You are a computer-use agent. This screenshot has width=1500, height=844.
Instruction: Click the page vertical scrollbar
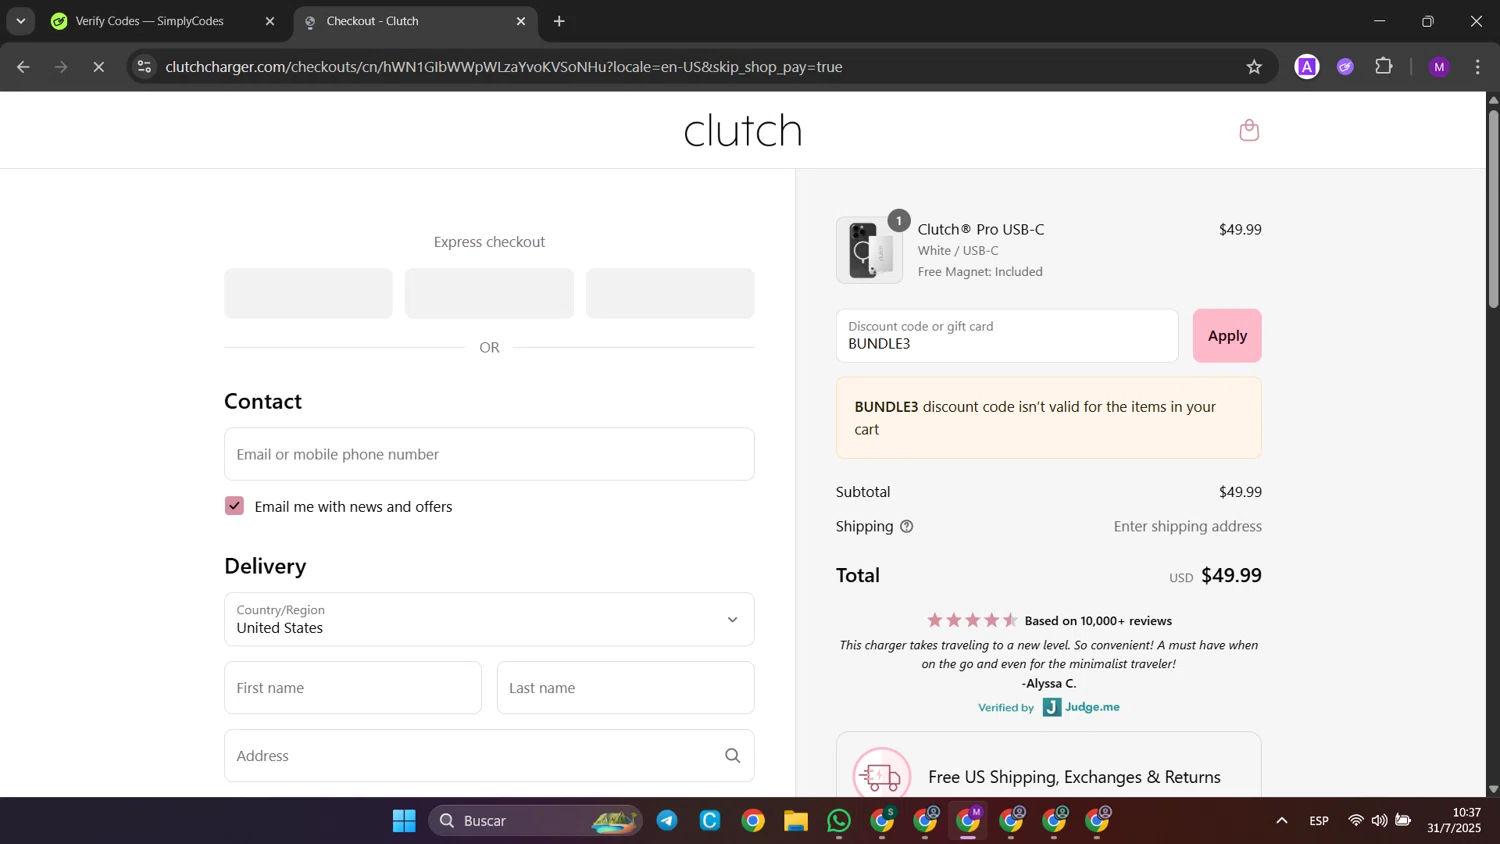1493,208
